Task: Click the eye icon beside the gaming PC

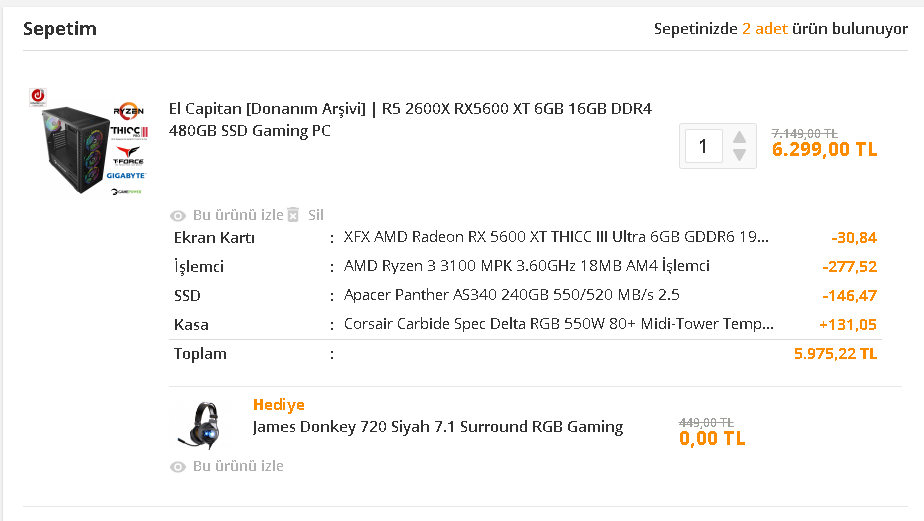Action: [178, 215]
